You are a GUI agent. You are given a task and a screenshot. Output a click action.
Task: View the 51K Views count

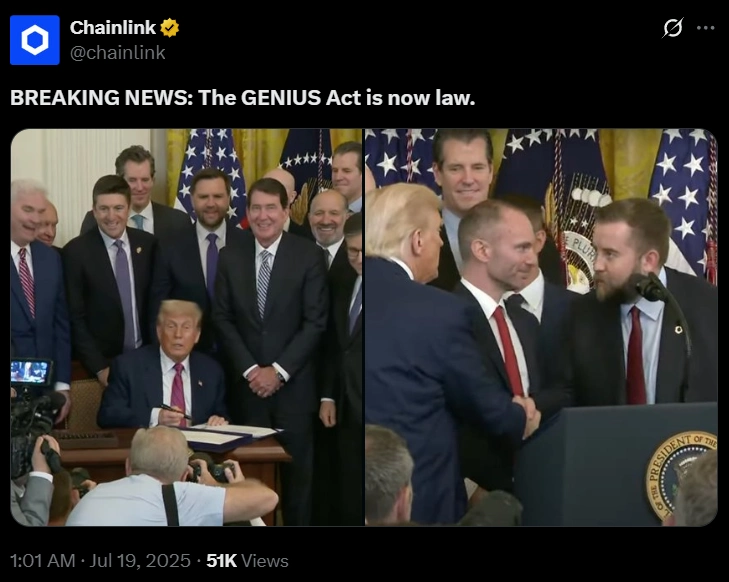247,561
